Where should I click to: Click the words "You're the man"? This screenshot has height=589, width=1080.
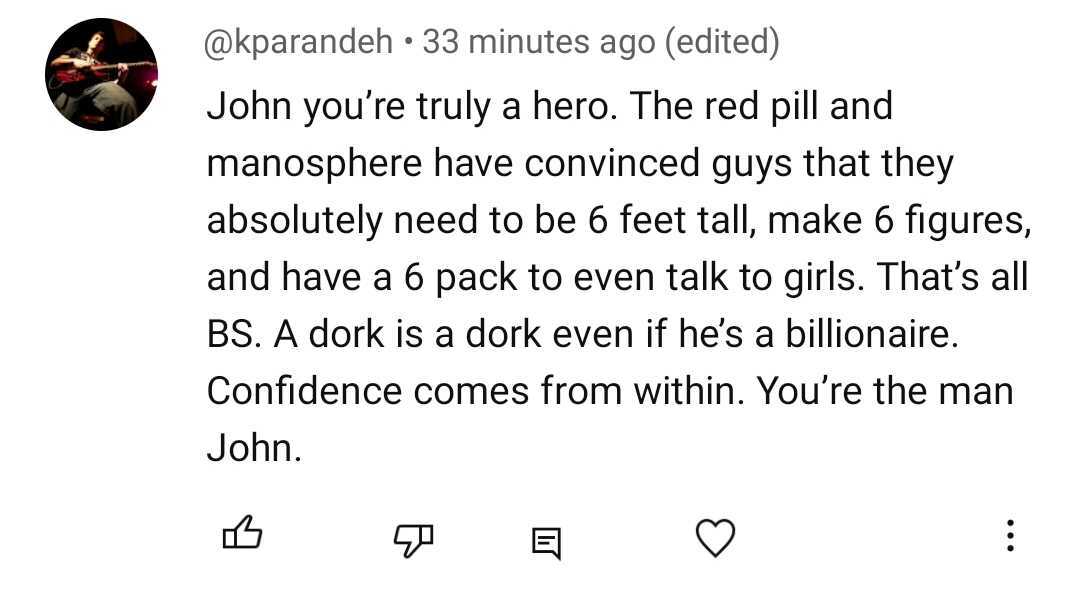pos(885,391)
